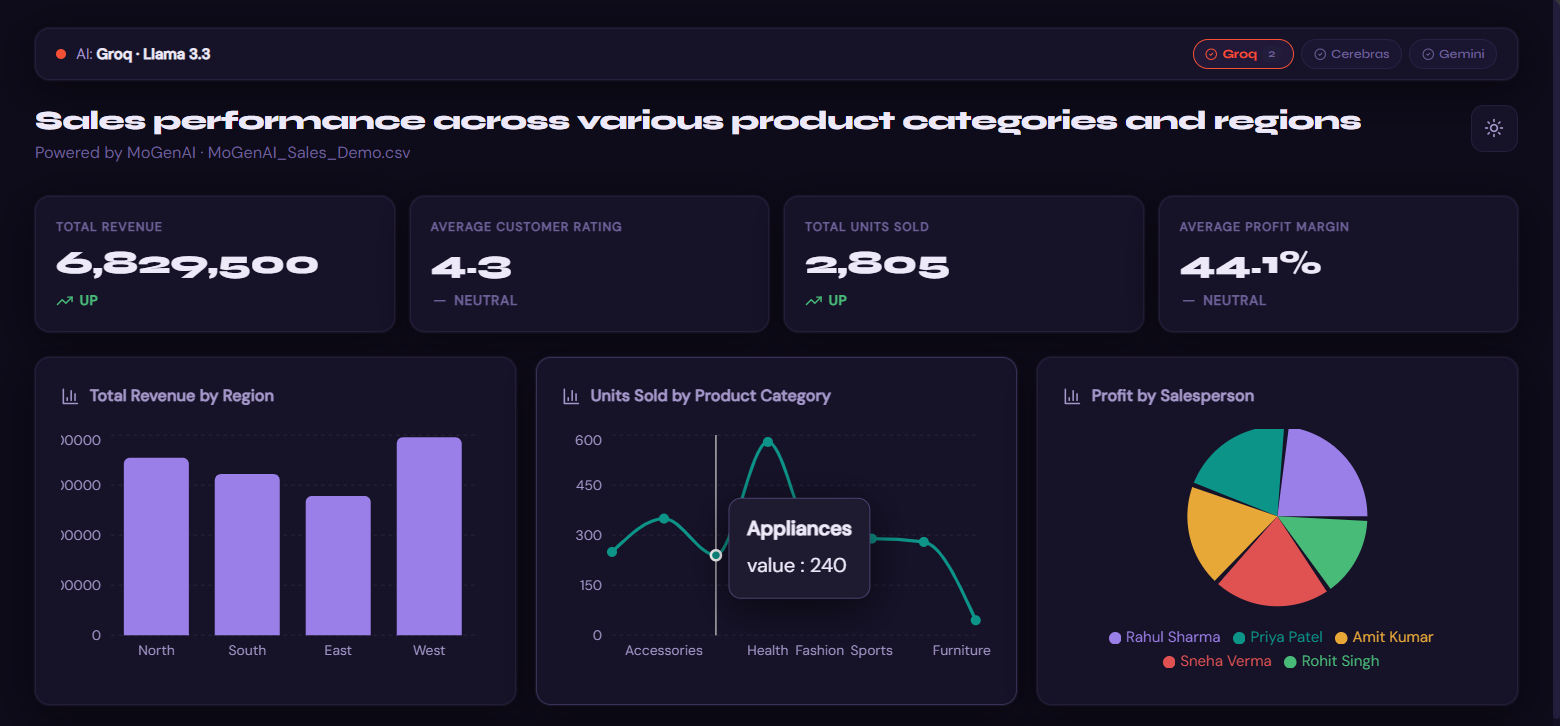This screenshot has height=726, width=1560.
Task: Click the Appliances data point on line chart
Action: 716,555
